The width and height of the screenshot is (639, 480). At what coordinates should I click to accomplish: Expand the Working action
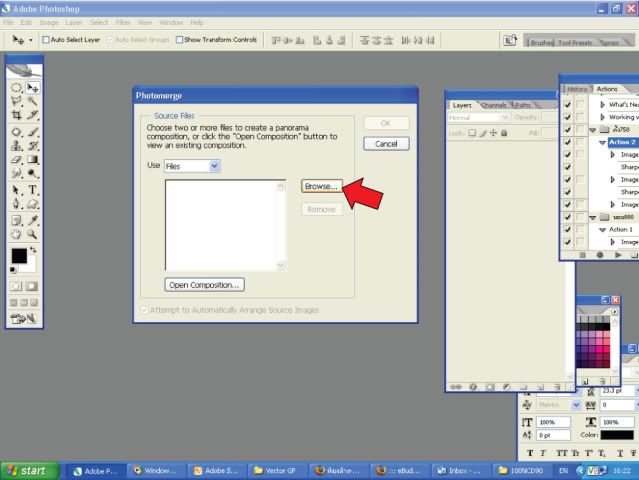pos(602,117)
